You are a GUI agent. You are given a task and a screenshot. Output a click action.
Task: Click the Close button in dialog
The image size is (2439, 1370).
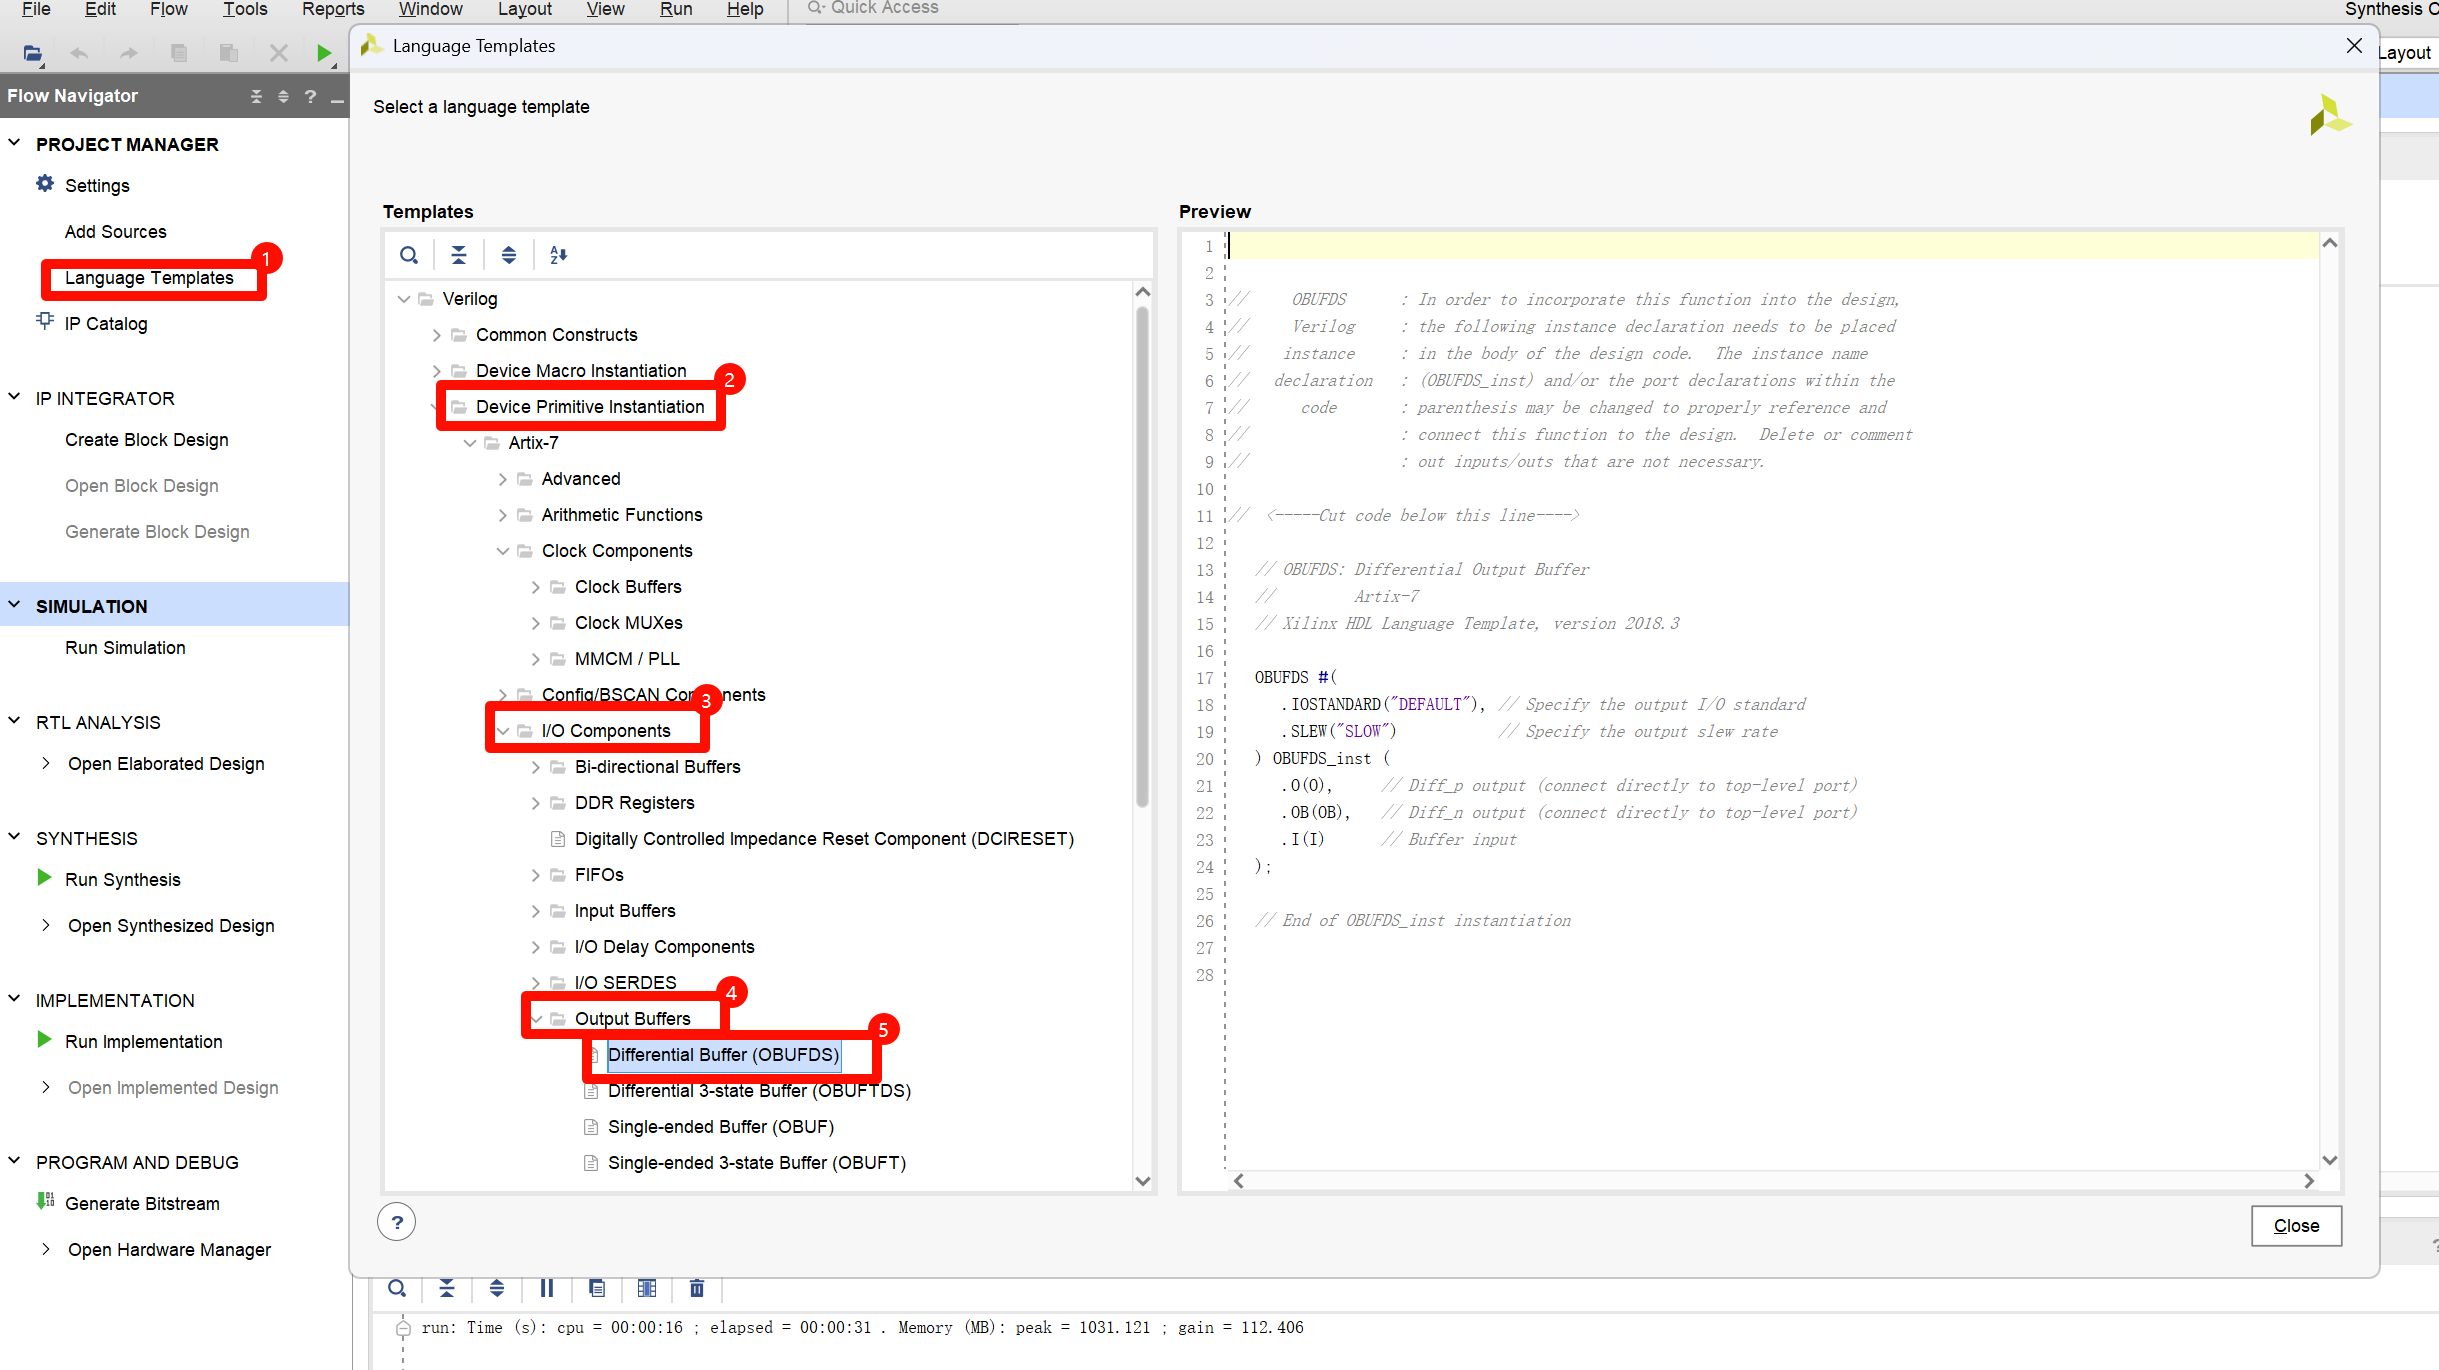(2296, 1226)
